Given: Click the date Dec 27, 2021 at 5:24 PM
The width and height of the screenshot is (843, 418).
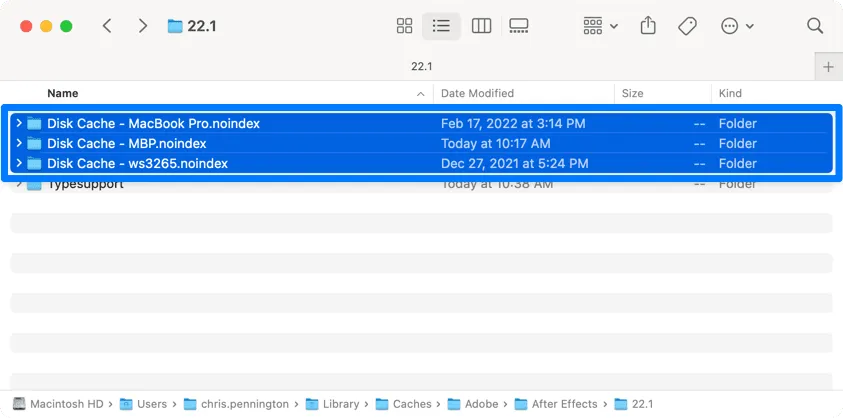Looking at the screenshot, I should [515, 164].
